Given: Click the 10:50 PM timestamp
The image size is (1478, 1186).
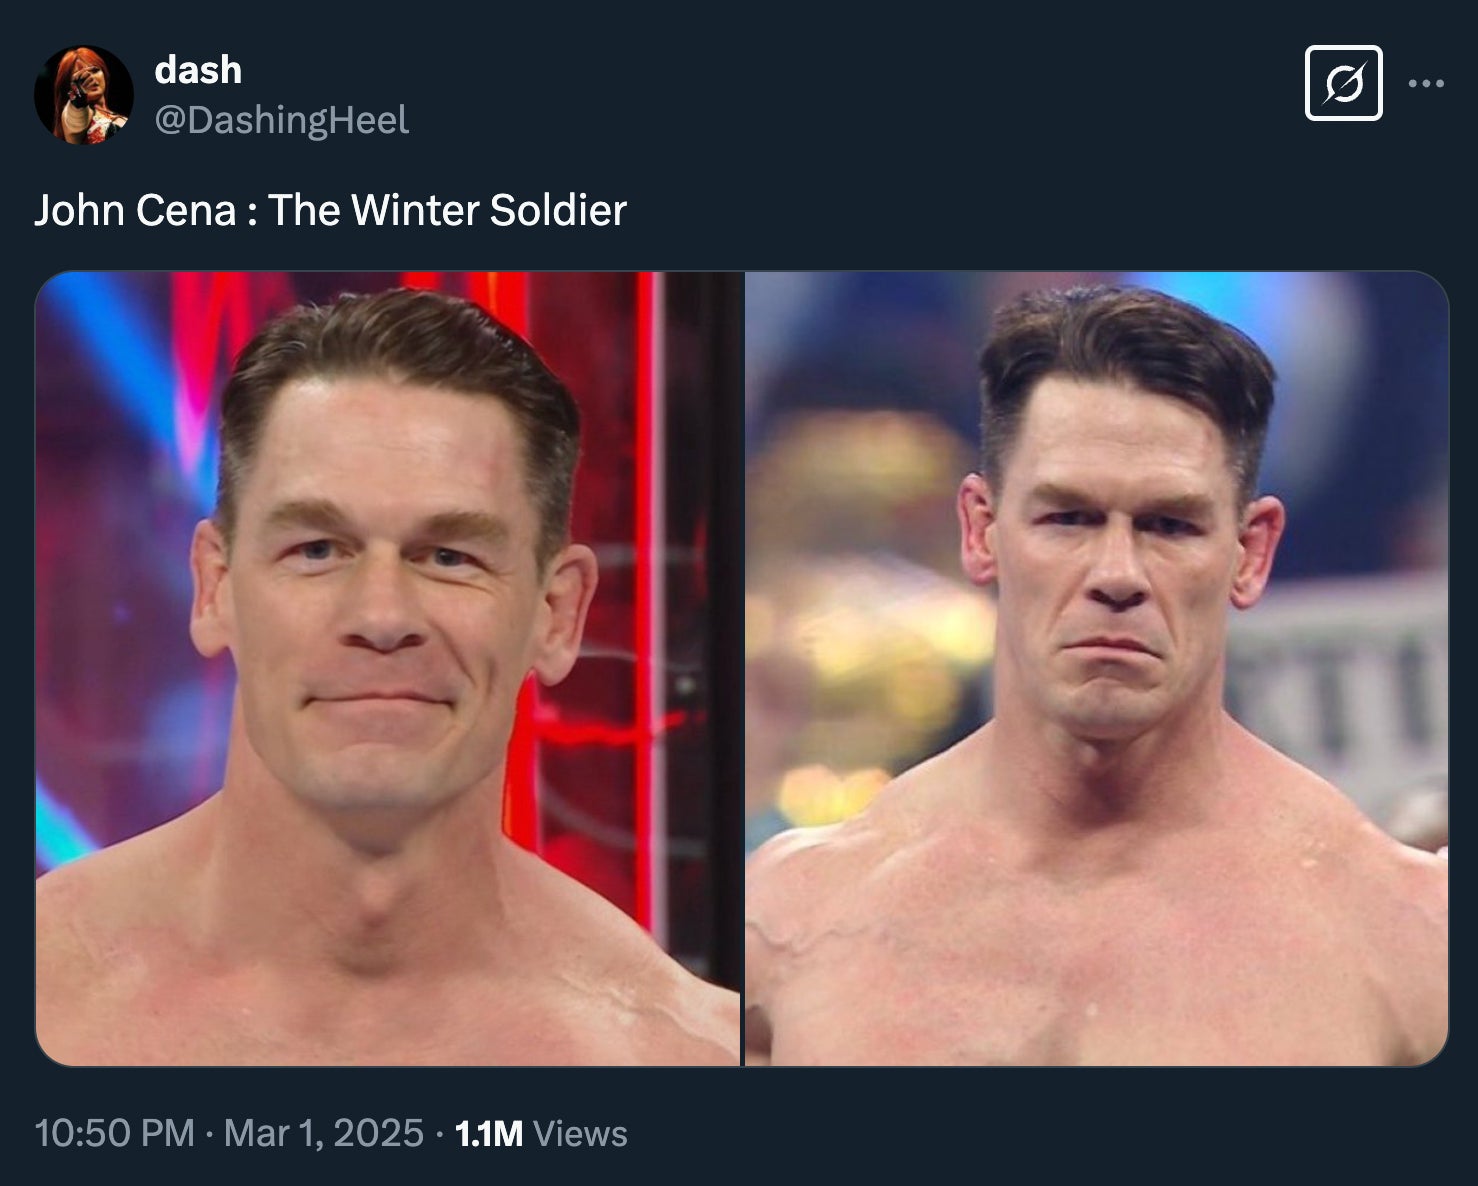Looking at the screenshot, I should click(114, 1133).
